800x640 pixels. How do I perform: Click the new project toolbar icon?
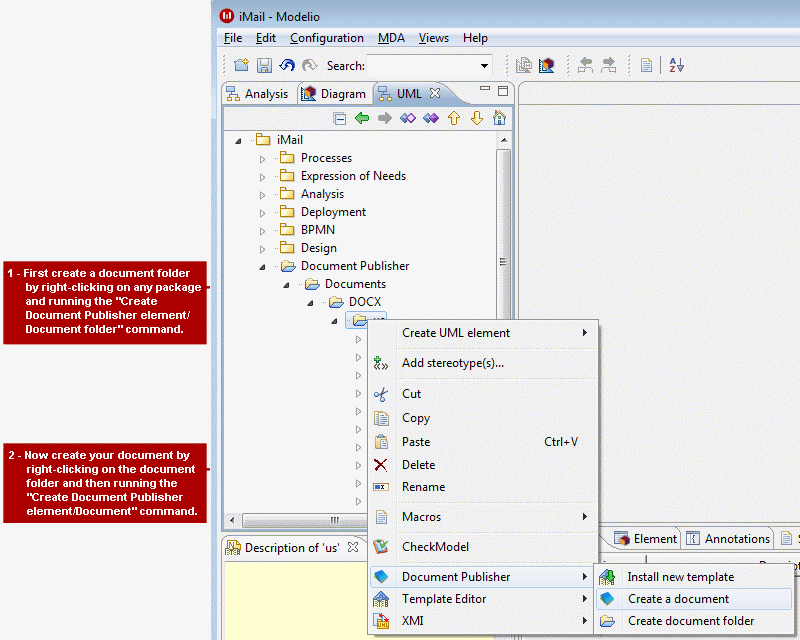(241, 65)
